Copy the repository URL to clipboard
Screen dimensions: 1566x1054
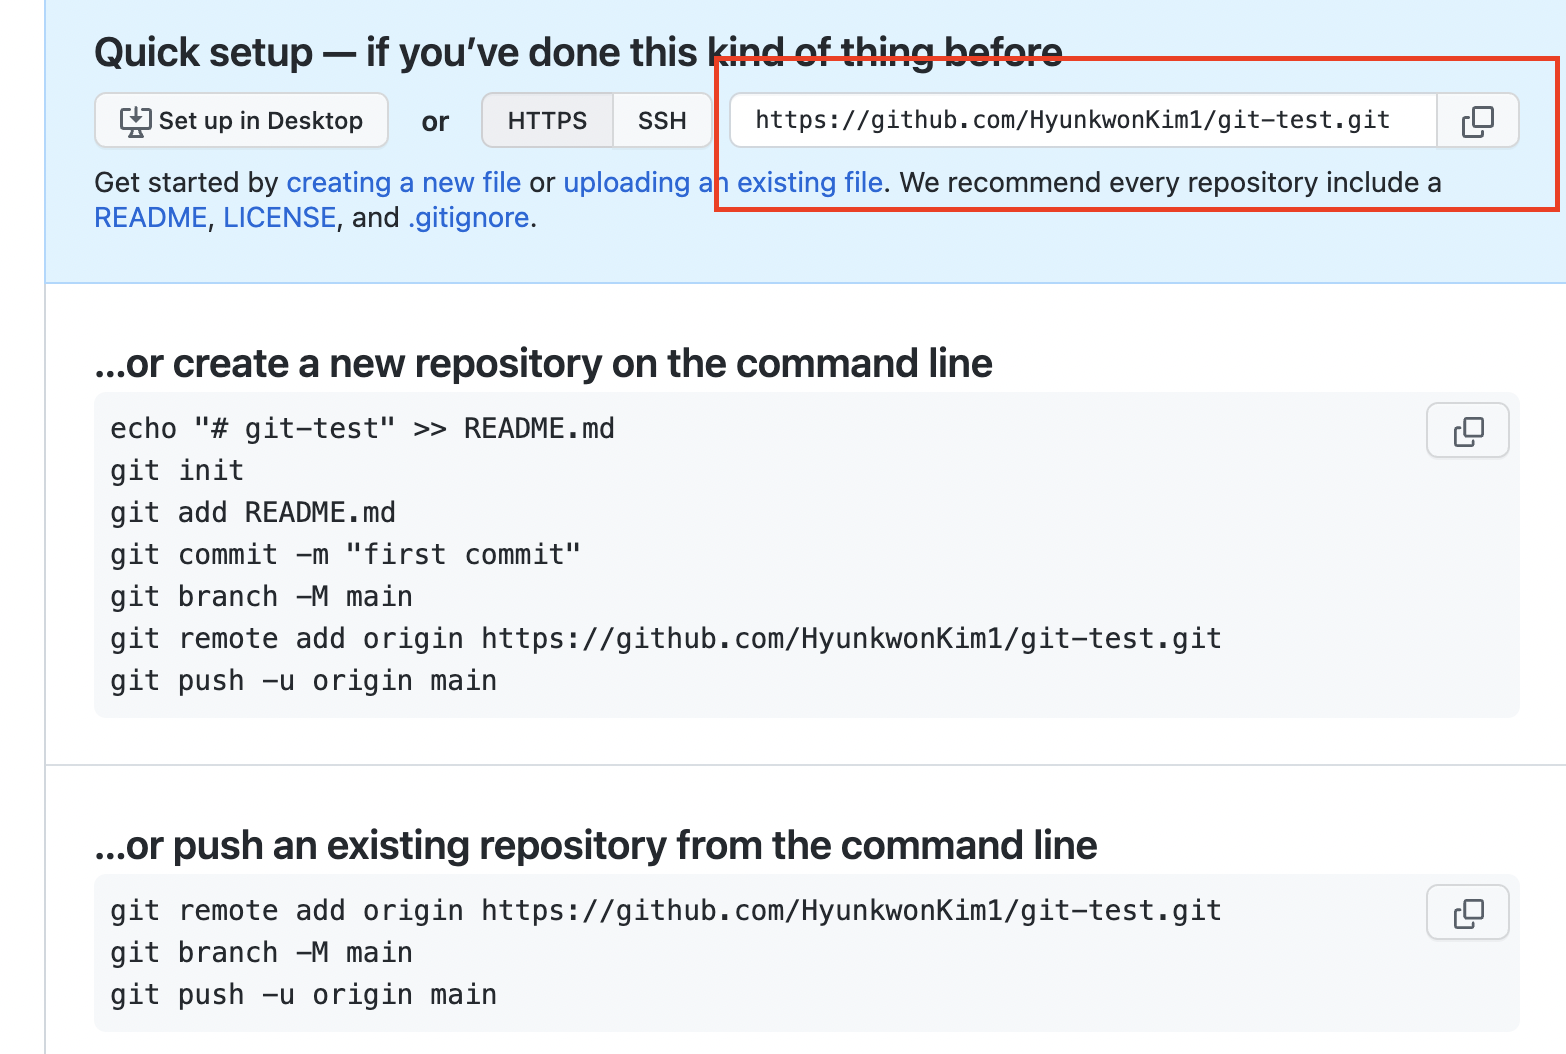pos(1477,121)
